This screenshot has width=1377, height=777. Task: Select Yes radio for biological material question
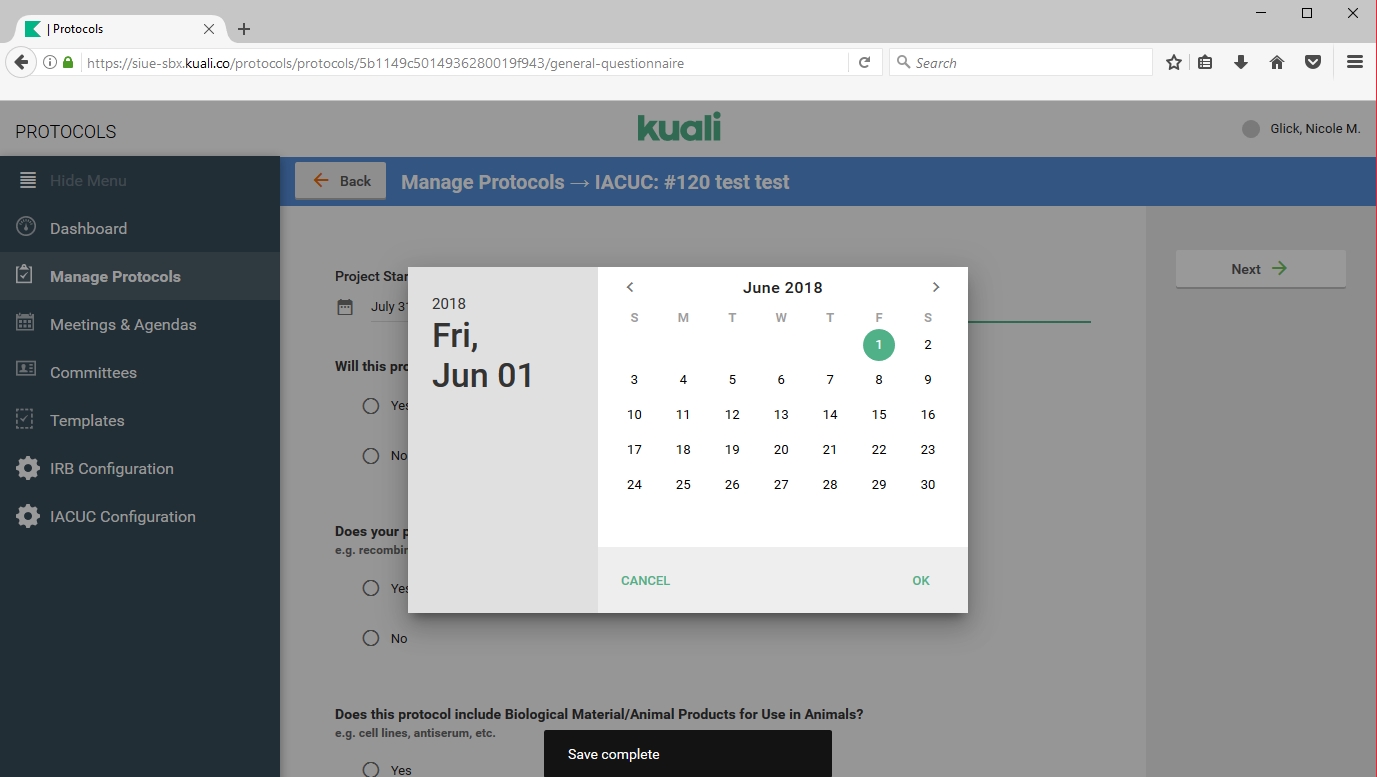click(371, 769)
